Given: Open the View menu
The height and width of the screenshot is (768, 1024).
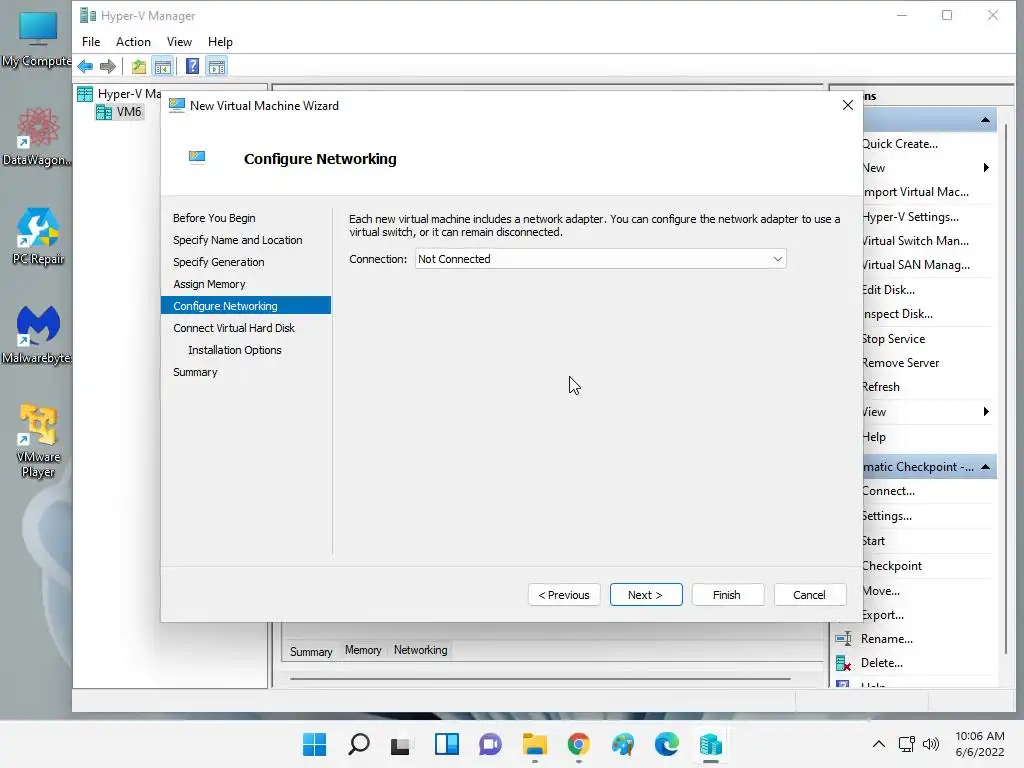Looking at the screenshot, I should click(179, 42).
